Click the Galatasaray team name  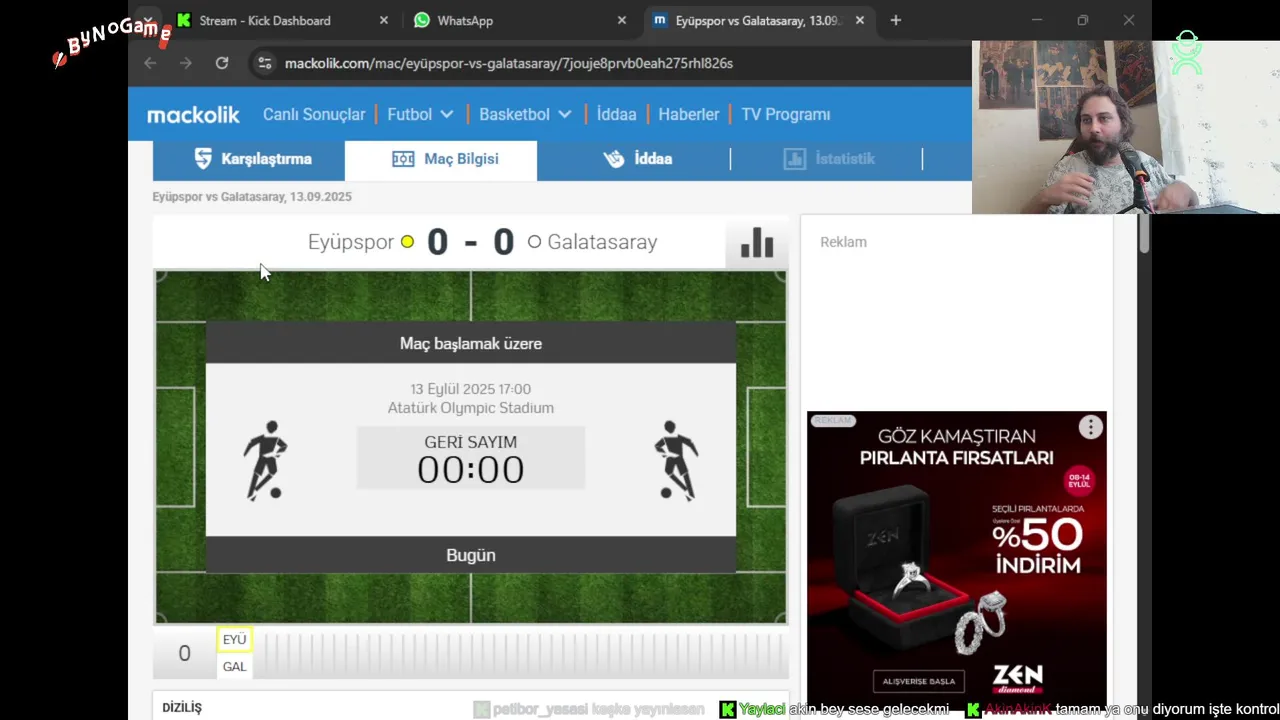click(x=602, y=242)
